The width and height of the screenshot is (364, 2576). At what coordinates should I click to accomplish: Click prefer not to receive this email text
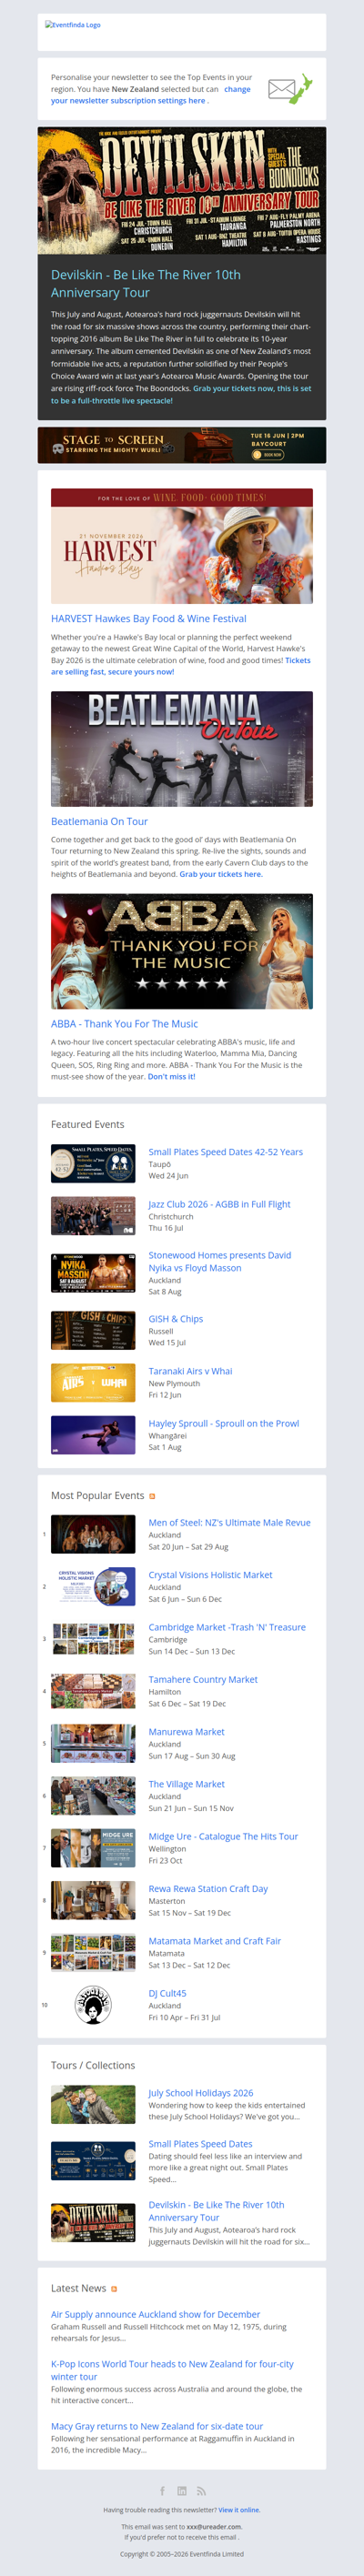pyautogui.click(x=182, y=2537)
